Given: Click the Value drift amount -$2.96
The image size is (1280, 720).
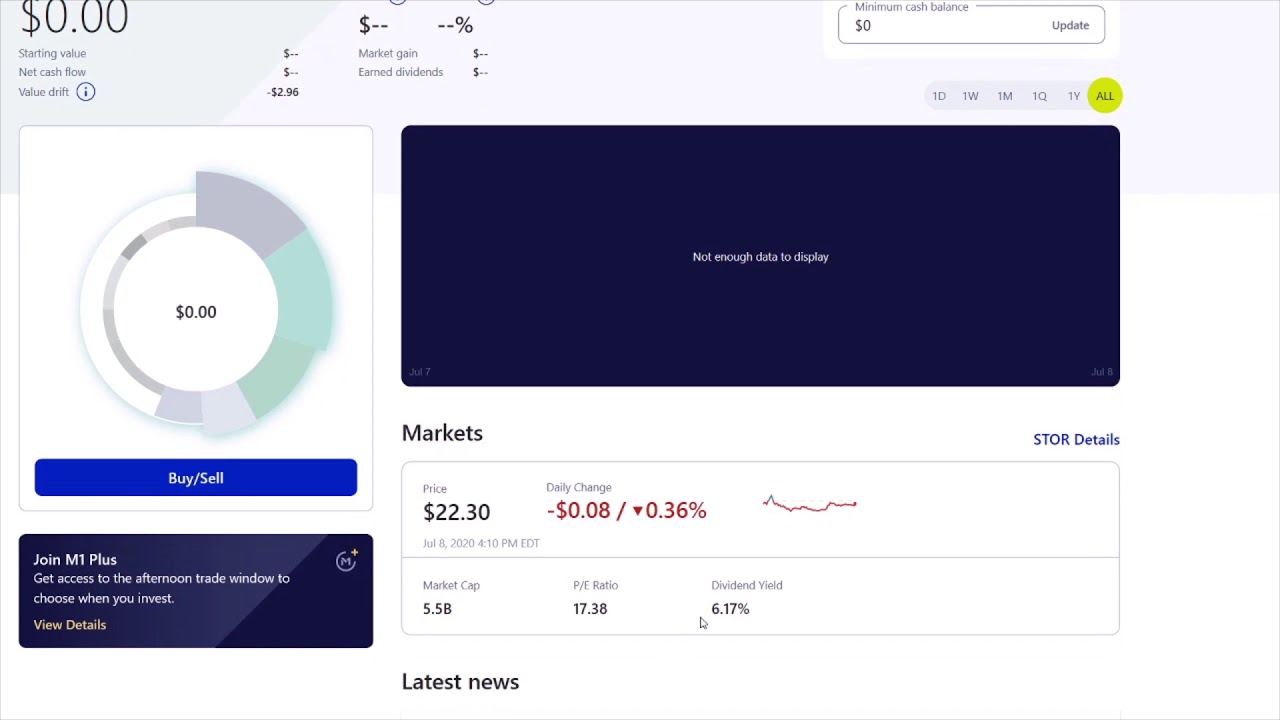Looking at the screenshot, I should click(x=283, y=92).
